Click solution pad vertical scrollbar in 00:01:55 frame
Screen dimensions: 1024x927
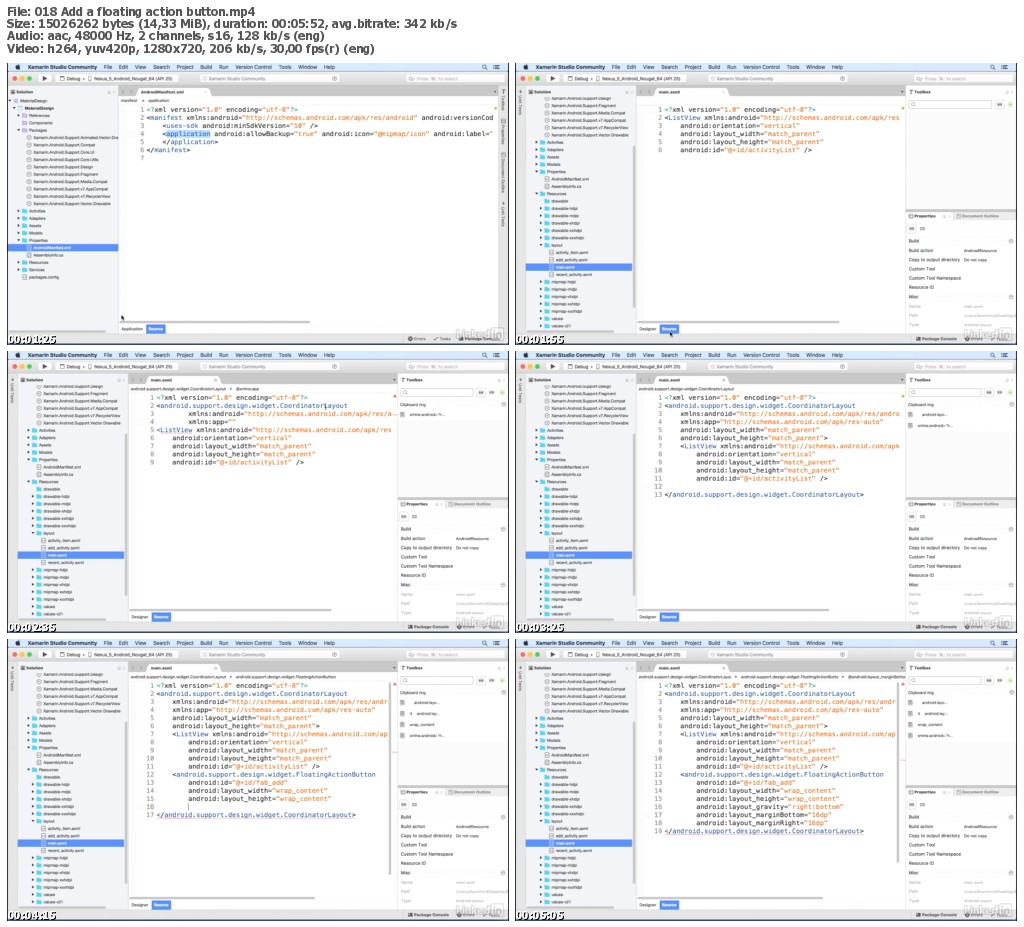pos(633,225)
